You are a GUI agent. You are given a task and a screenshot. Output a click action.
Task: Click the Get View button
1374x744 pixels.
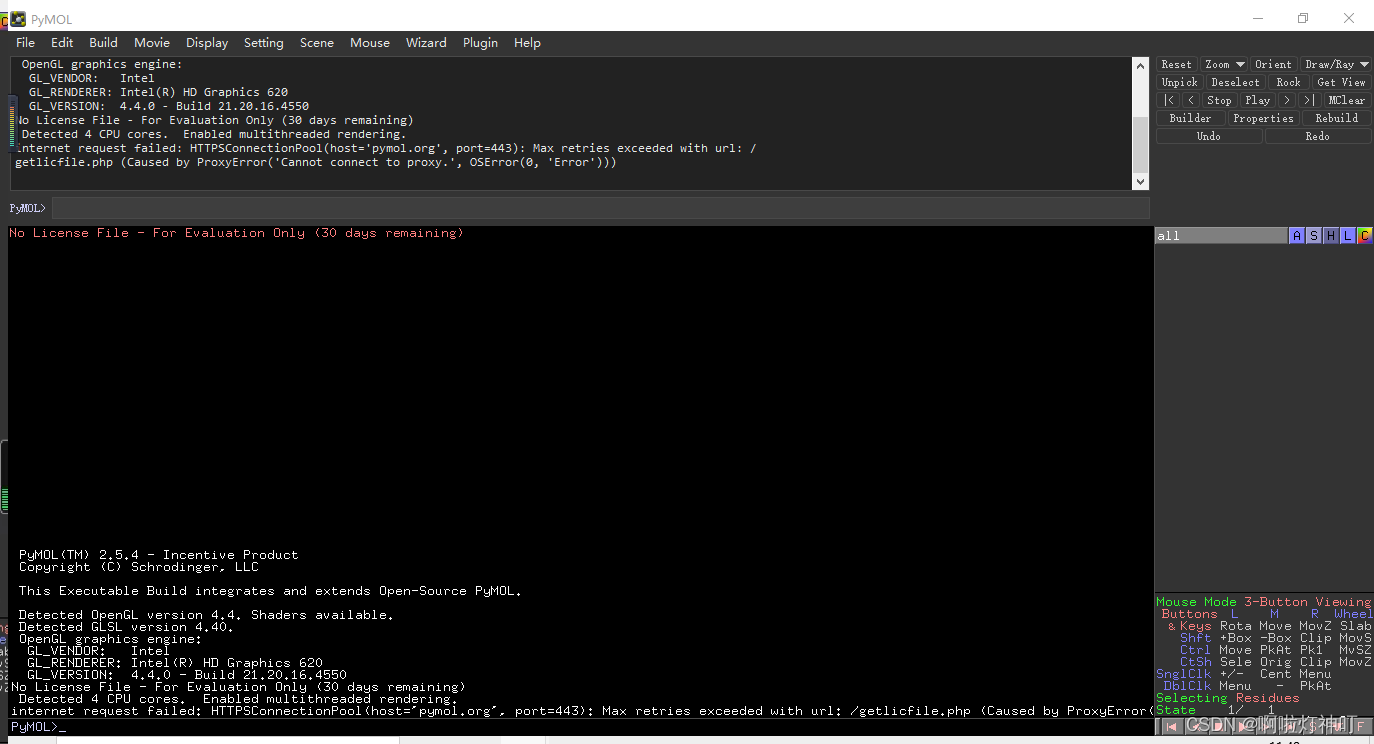1340,81
